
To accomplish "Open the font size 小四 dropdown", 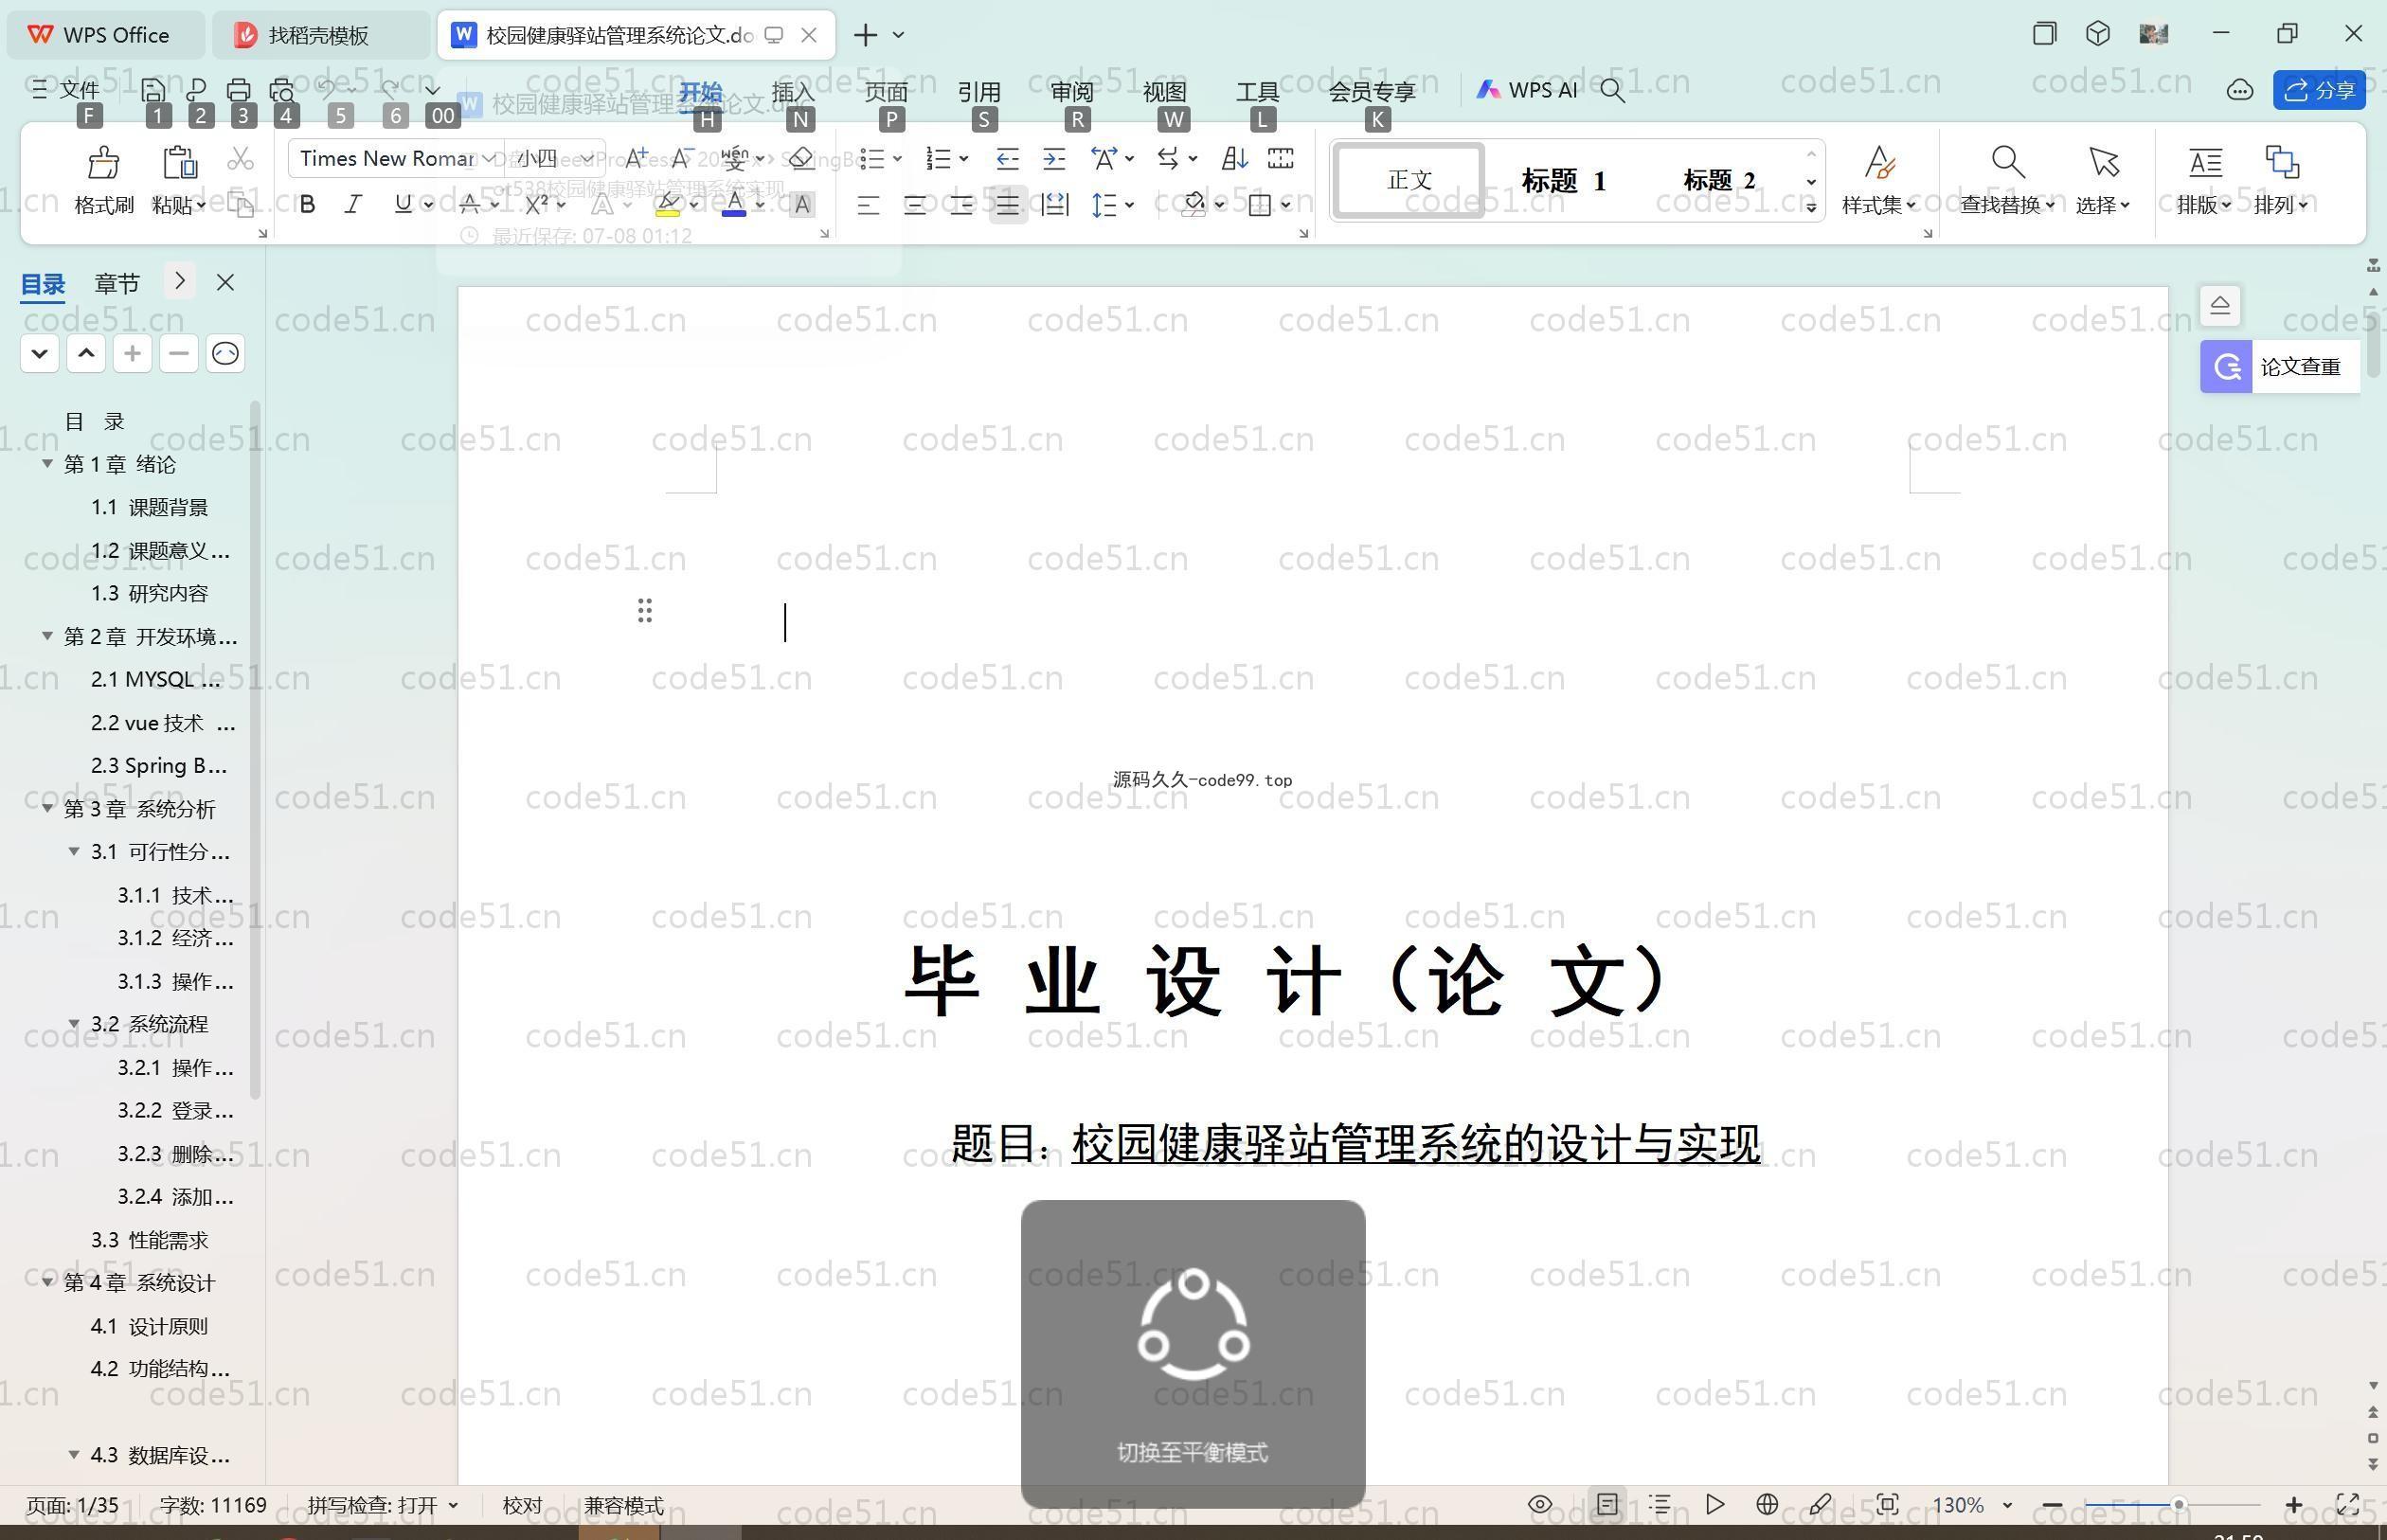I will click(588, 158).
